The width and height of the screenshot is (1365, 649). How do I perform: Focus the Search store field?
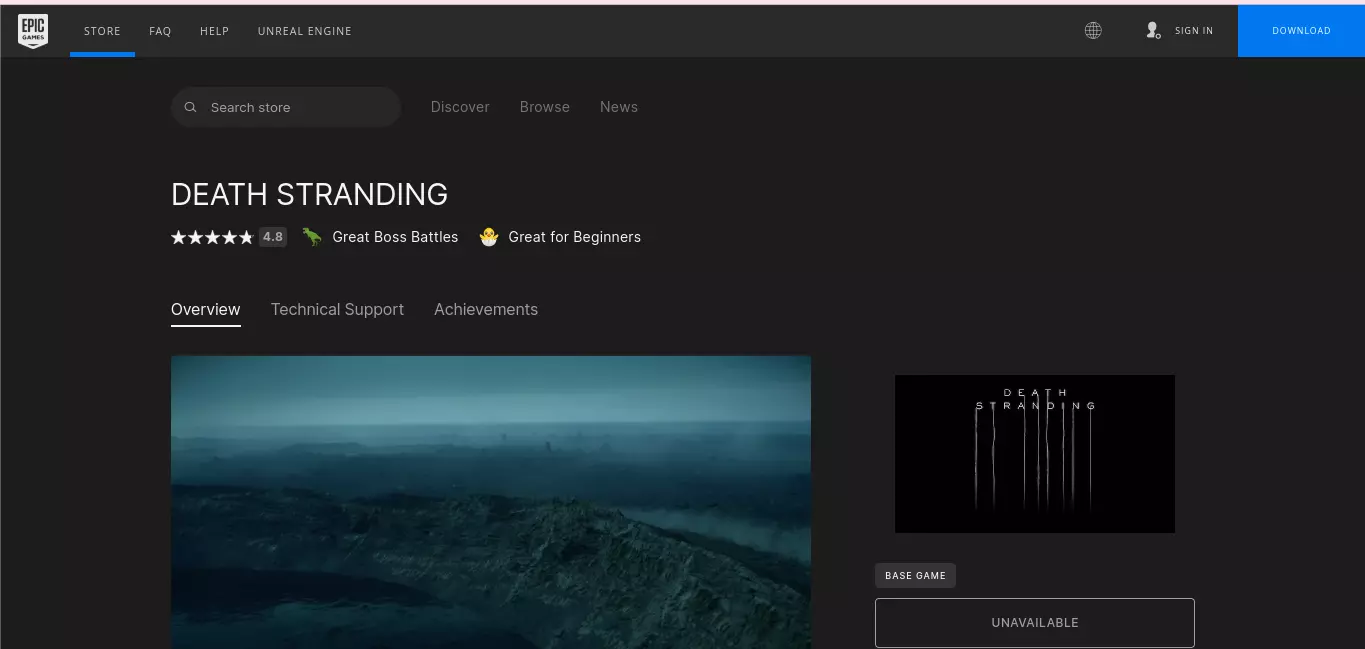coord(286,107)
